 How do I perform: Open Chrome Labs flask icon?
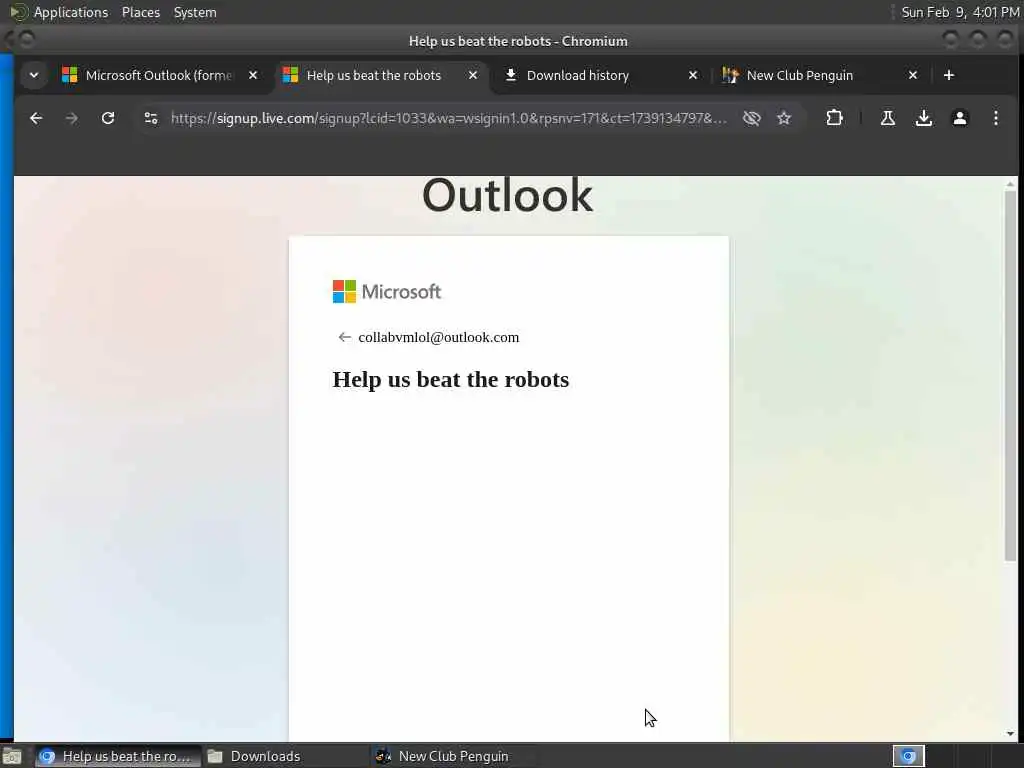[888, 118]
